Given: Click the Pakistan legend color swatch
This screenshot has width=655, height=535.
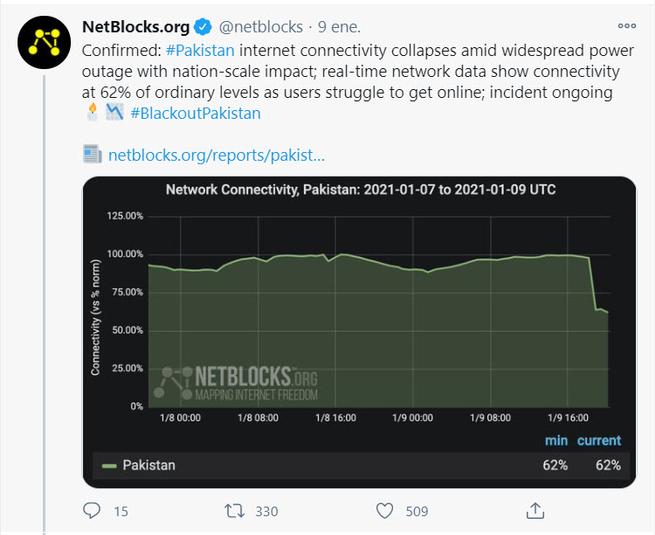Looking at the screenshot, I should [x=109, y=465].
